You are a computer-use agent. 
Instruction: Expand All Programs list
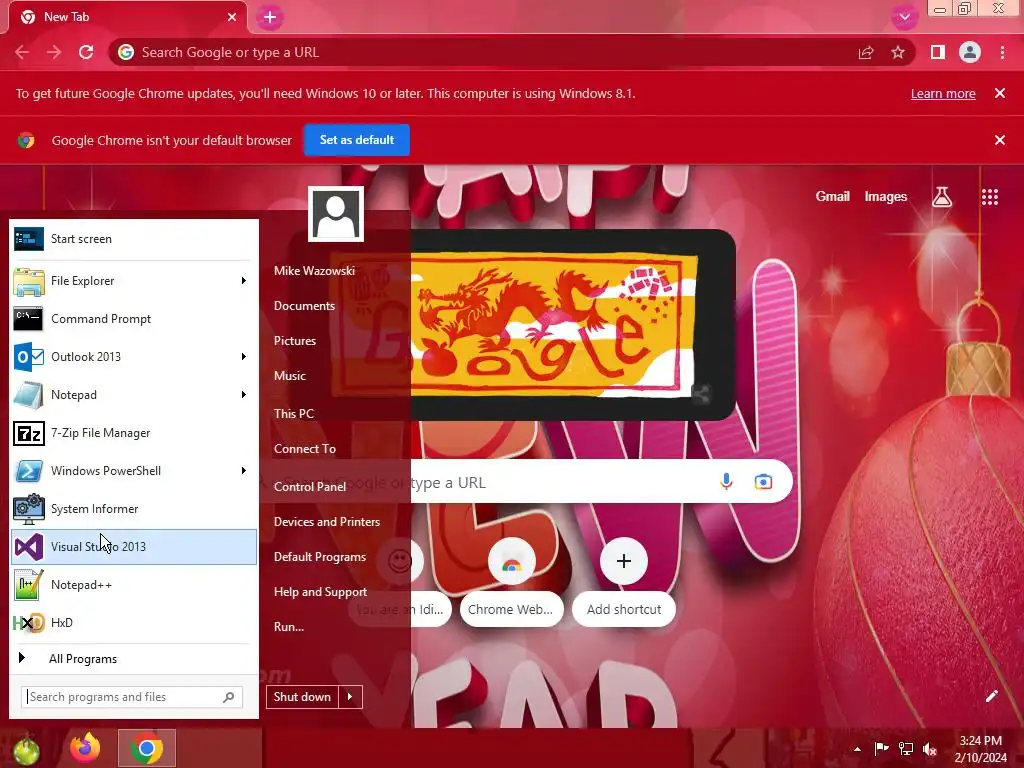(133, 659)
